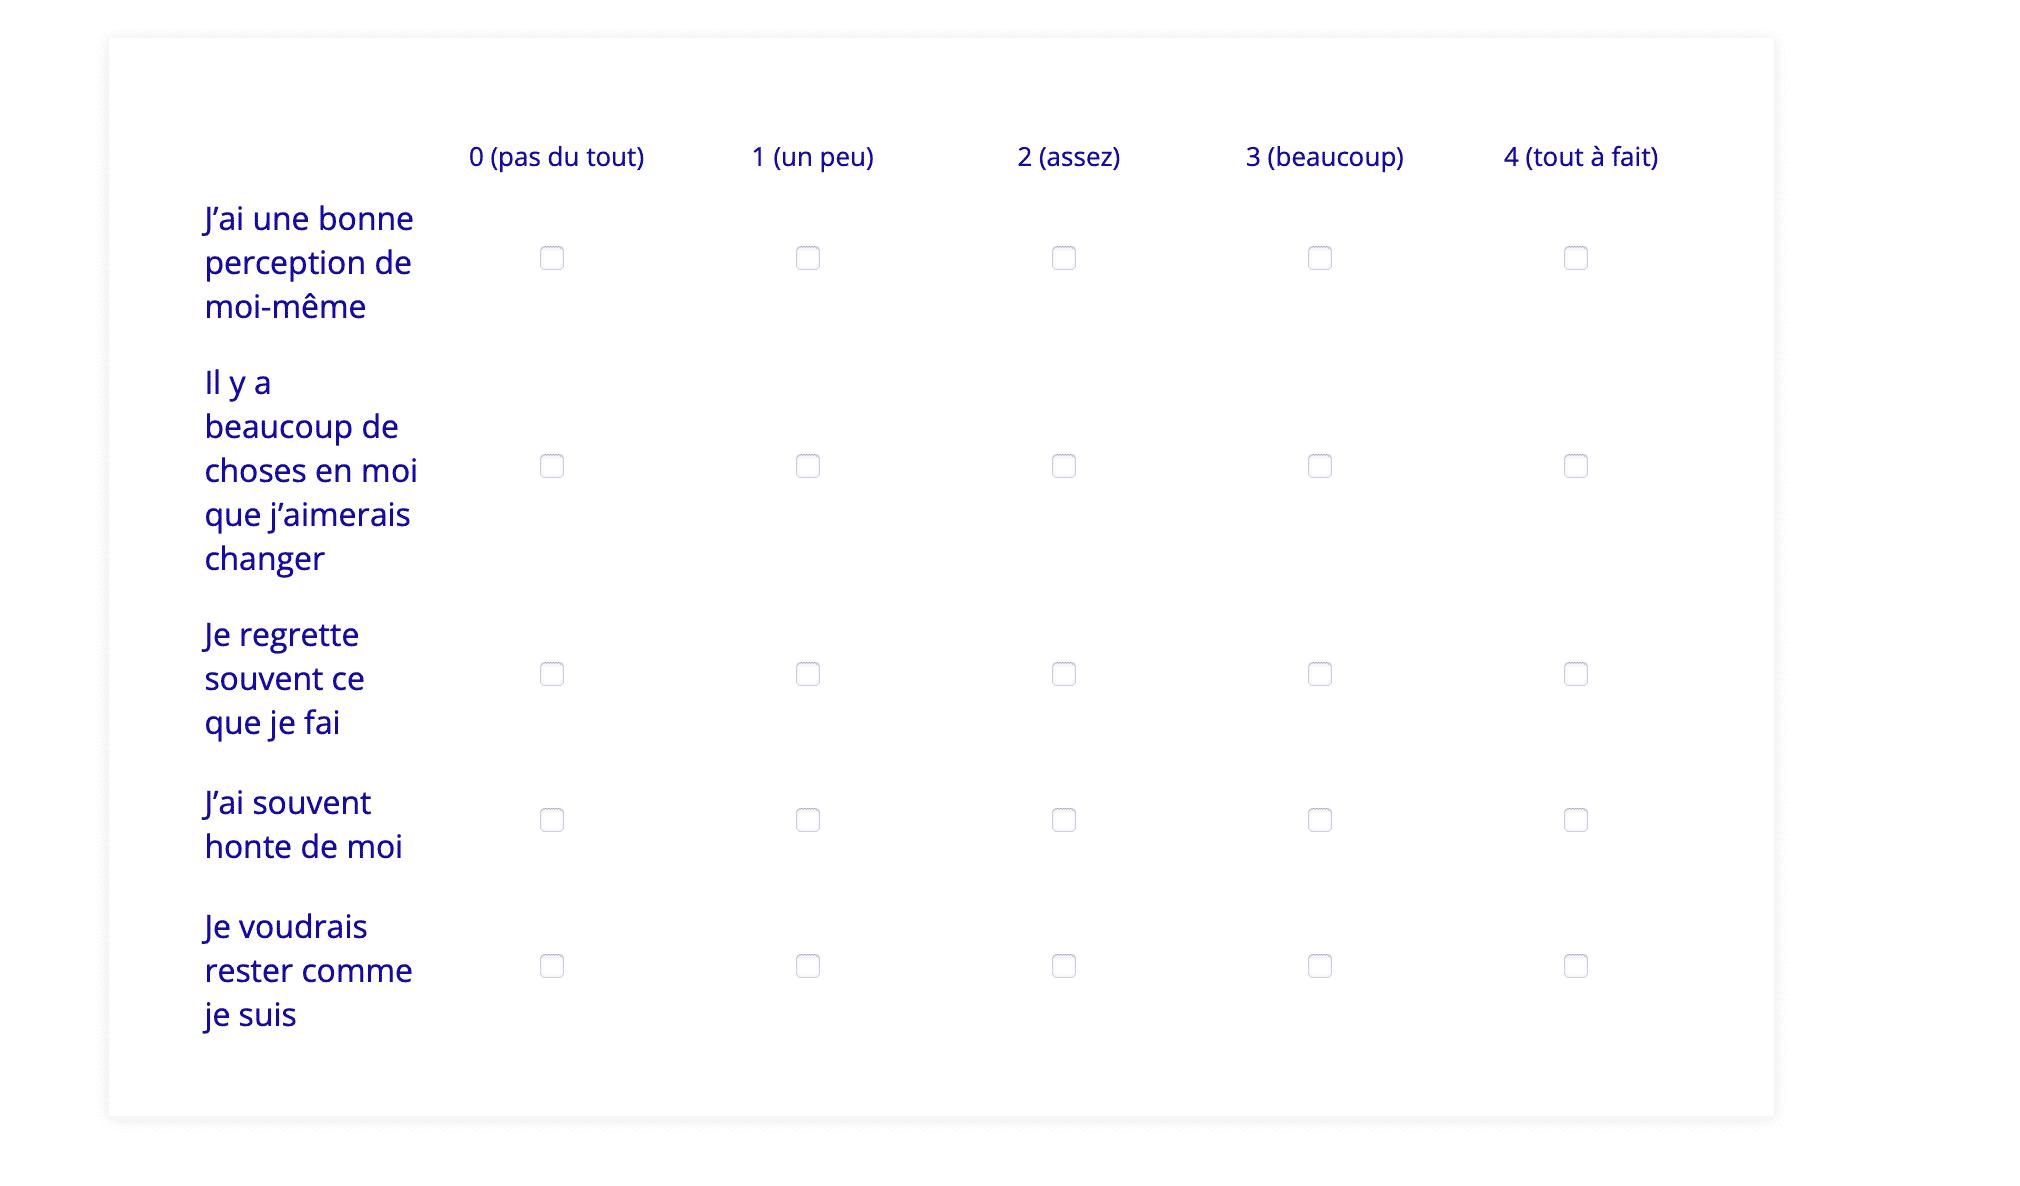The width and height of the screenshot is (2020, 1186).
Task: Check '4 (tout à fait)' for 'J'ai une bonne perception de moi-même'
Action: [x=1576, y=258]
